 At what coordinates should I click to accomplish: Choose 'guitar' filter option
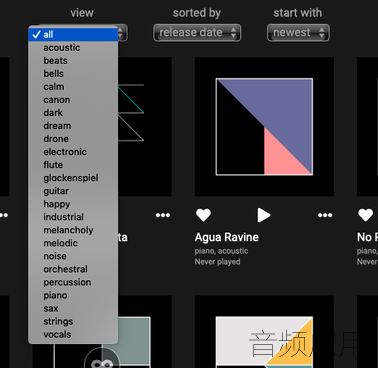click(73, 191)
